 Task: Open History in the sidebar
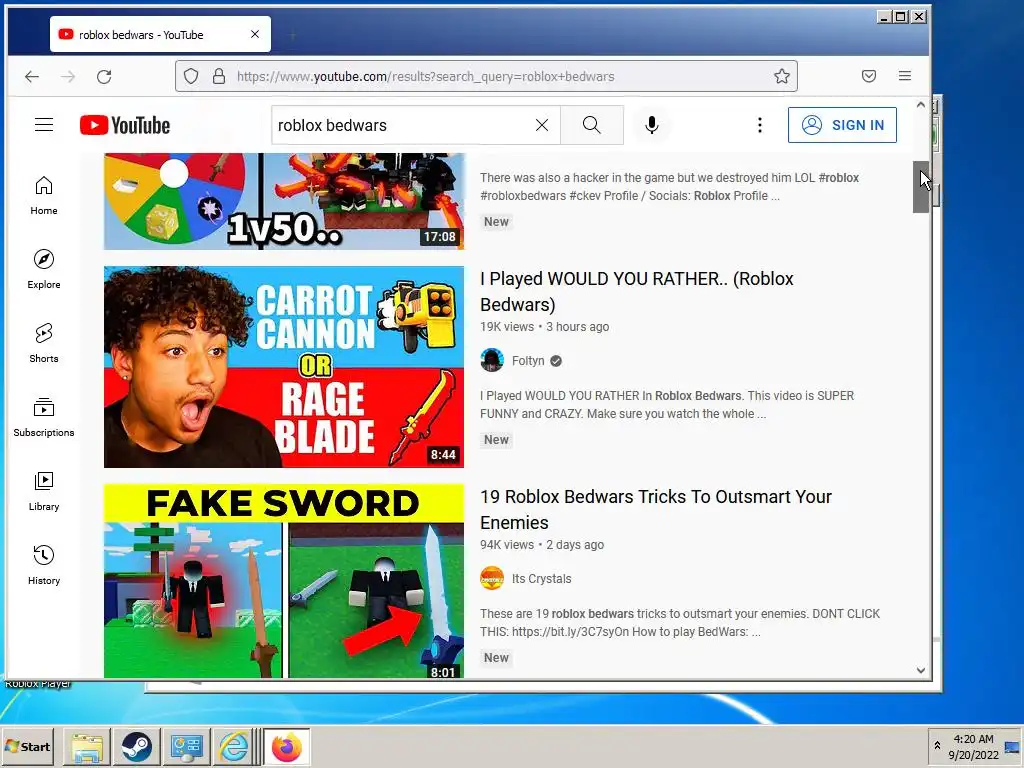pyautogui.click(x=44, y=565)
